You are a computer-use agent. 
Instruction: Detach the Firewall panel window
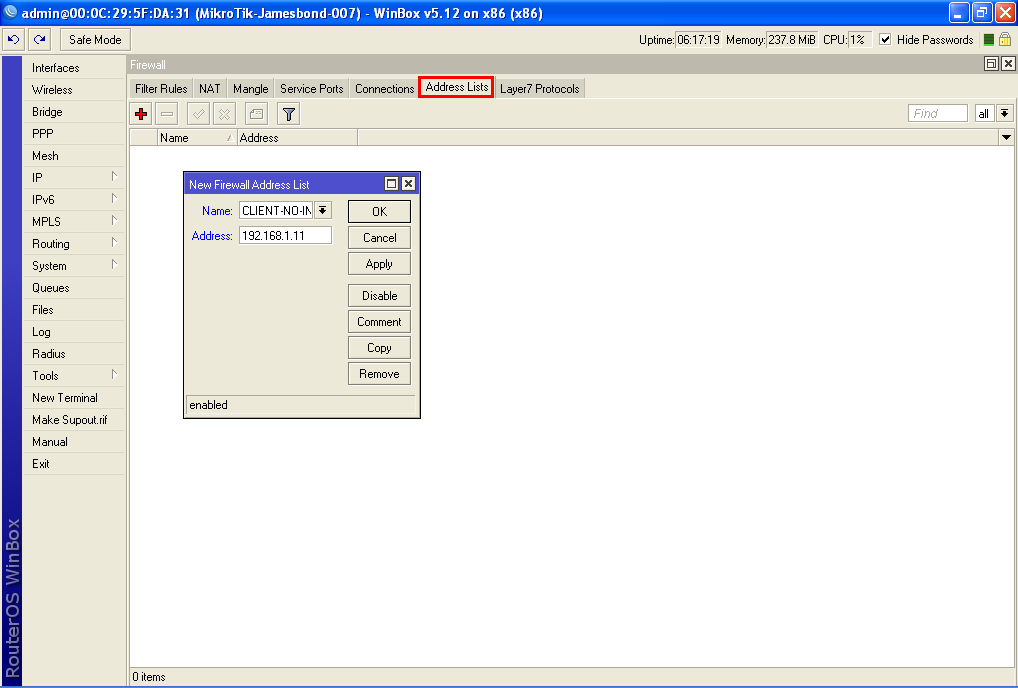click(x=991, y=64)
